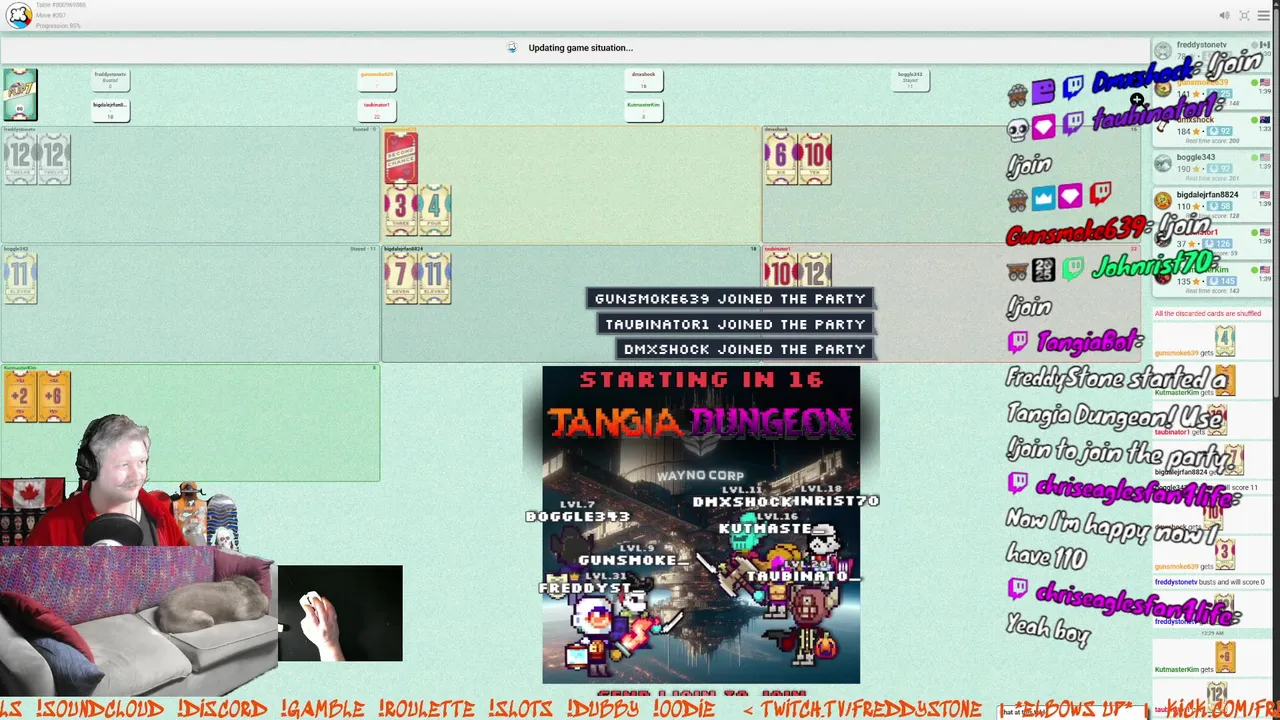
Task: Click 'DMXSHOCK JOINED THE PARTY' banner
Action: [745, 349]
